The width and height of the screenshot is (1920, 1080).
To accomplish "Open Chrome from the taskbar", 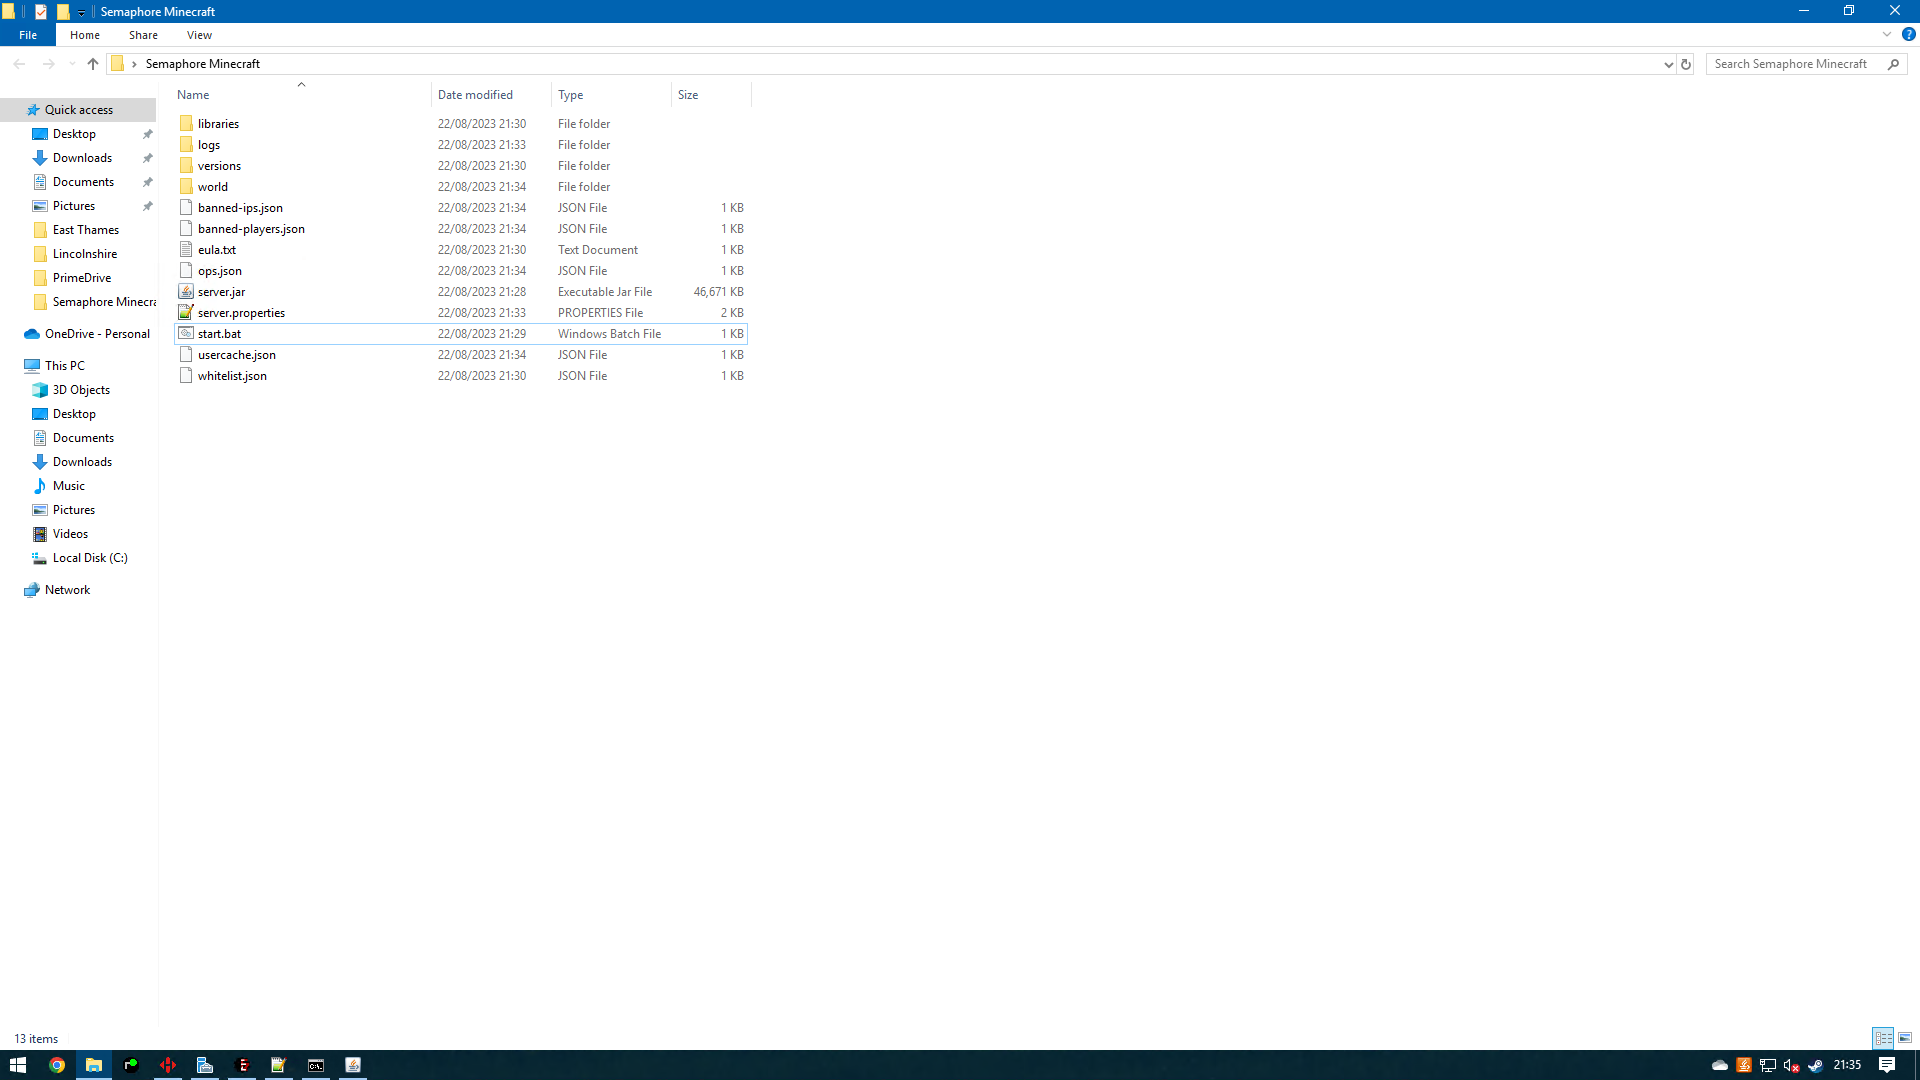I will tap(57, 1065).
